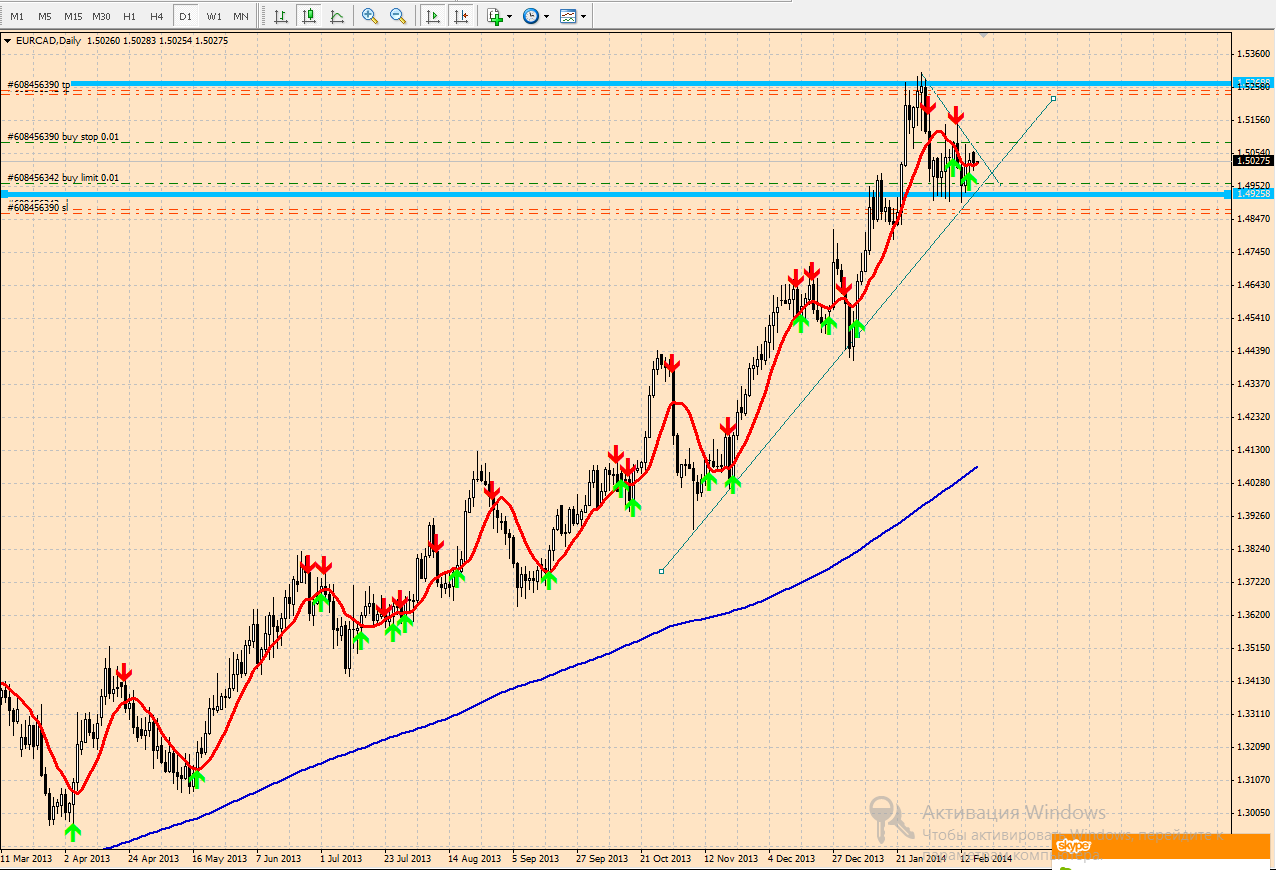Expand the indicators list dropdown arrow

click(x=510, y=17)
